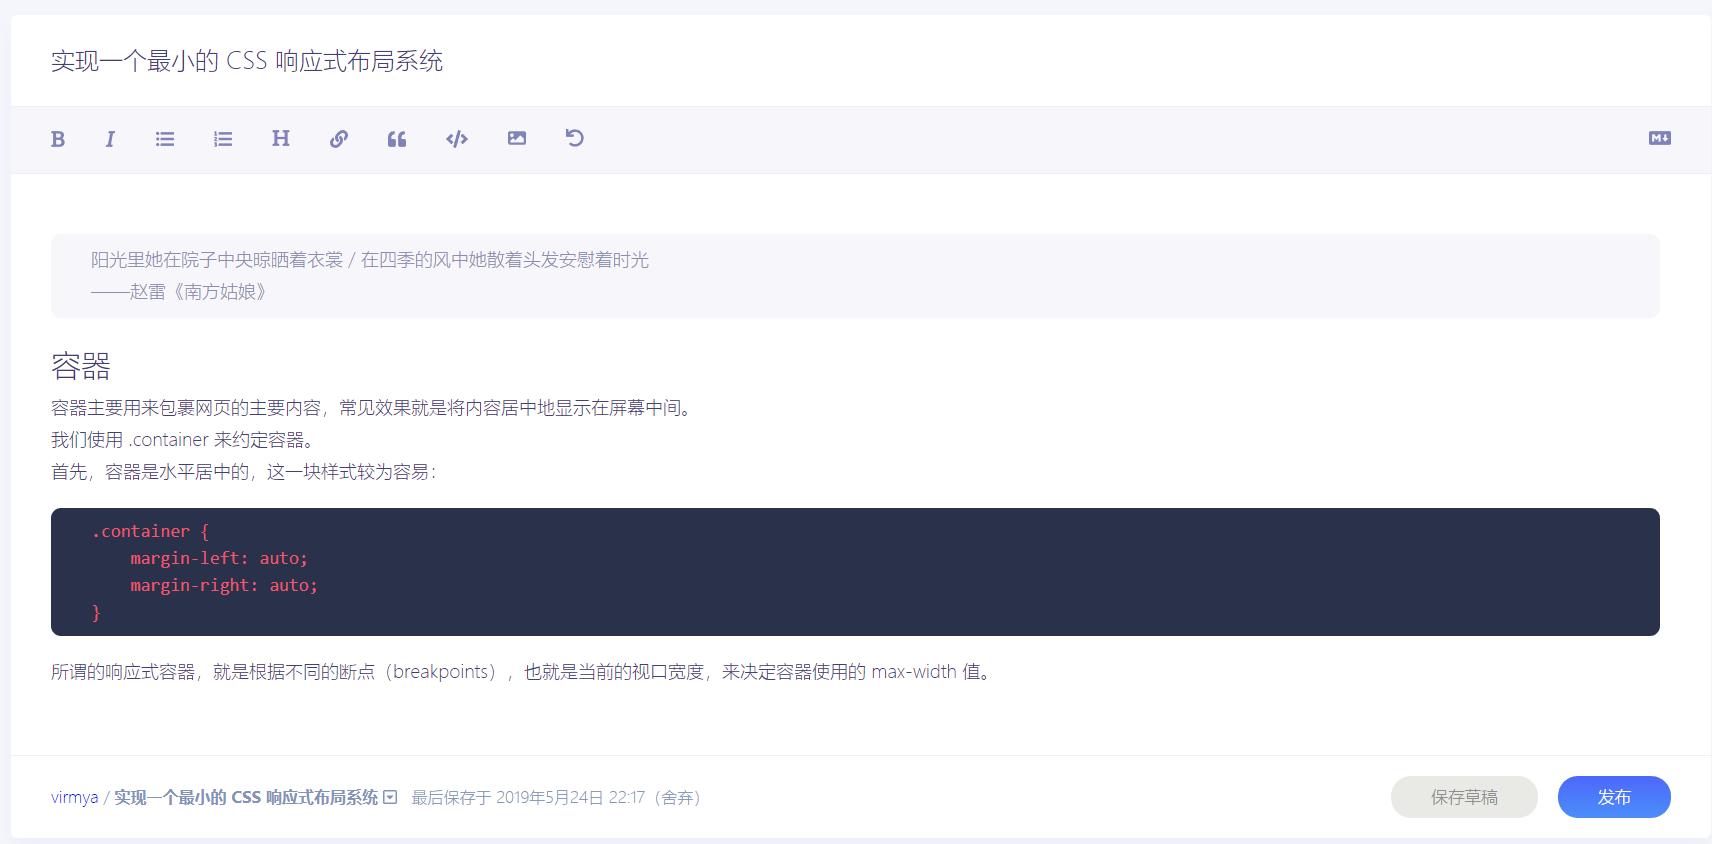The image size is (1712, 844).
Task: Click the 容器 heading in the editor
Action: tap(81, 366)
